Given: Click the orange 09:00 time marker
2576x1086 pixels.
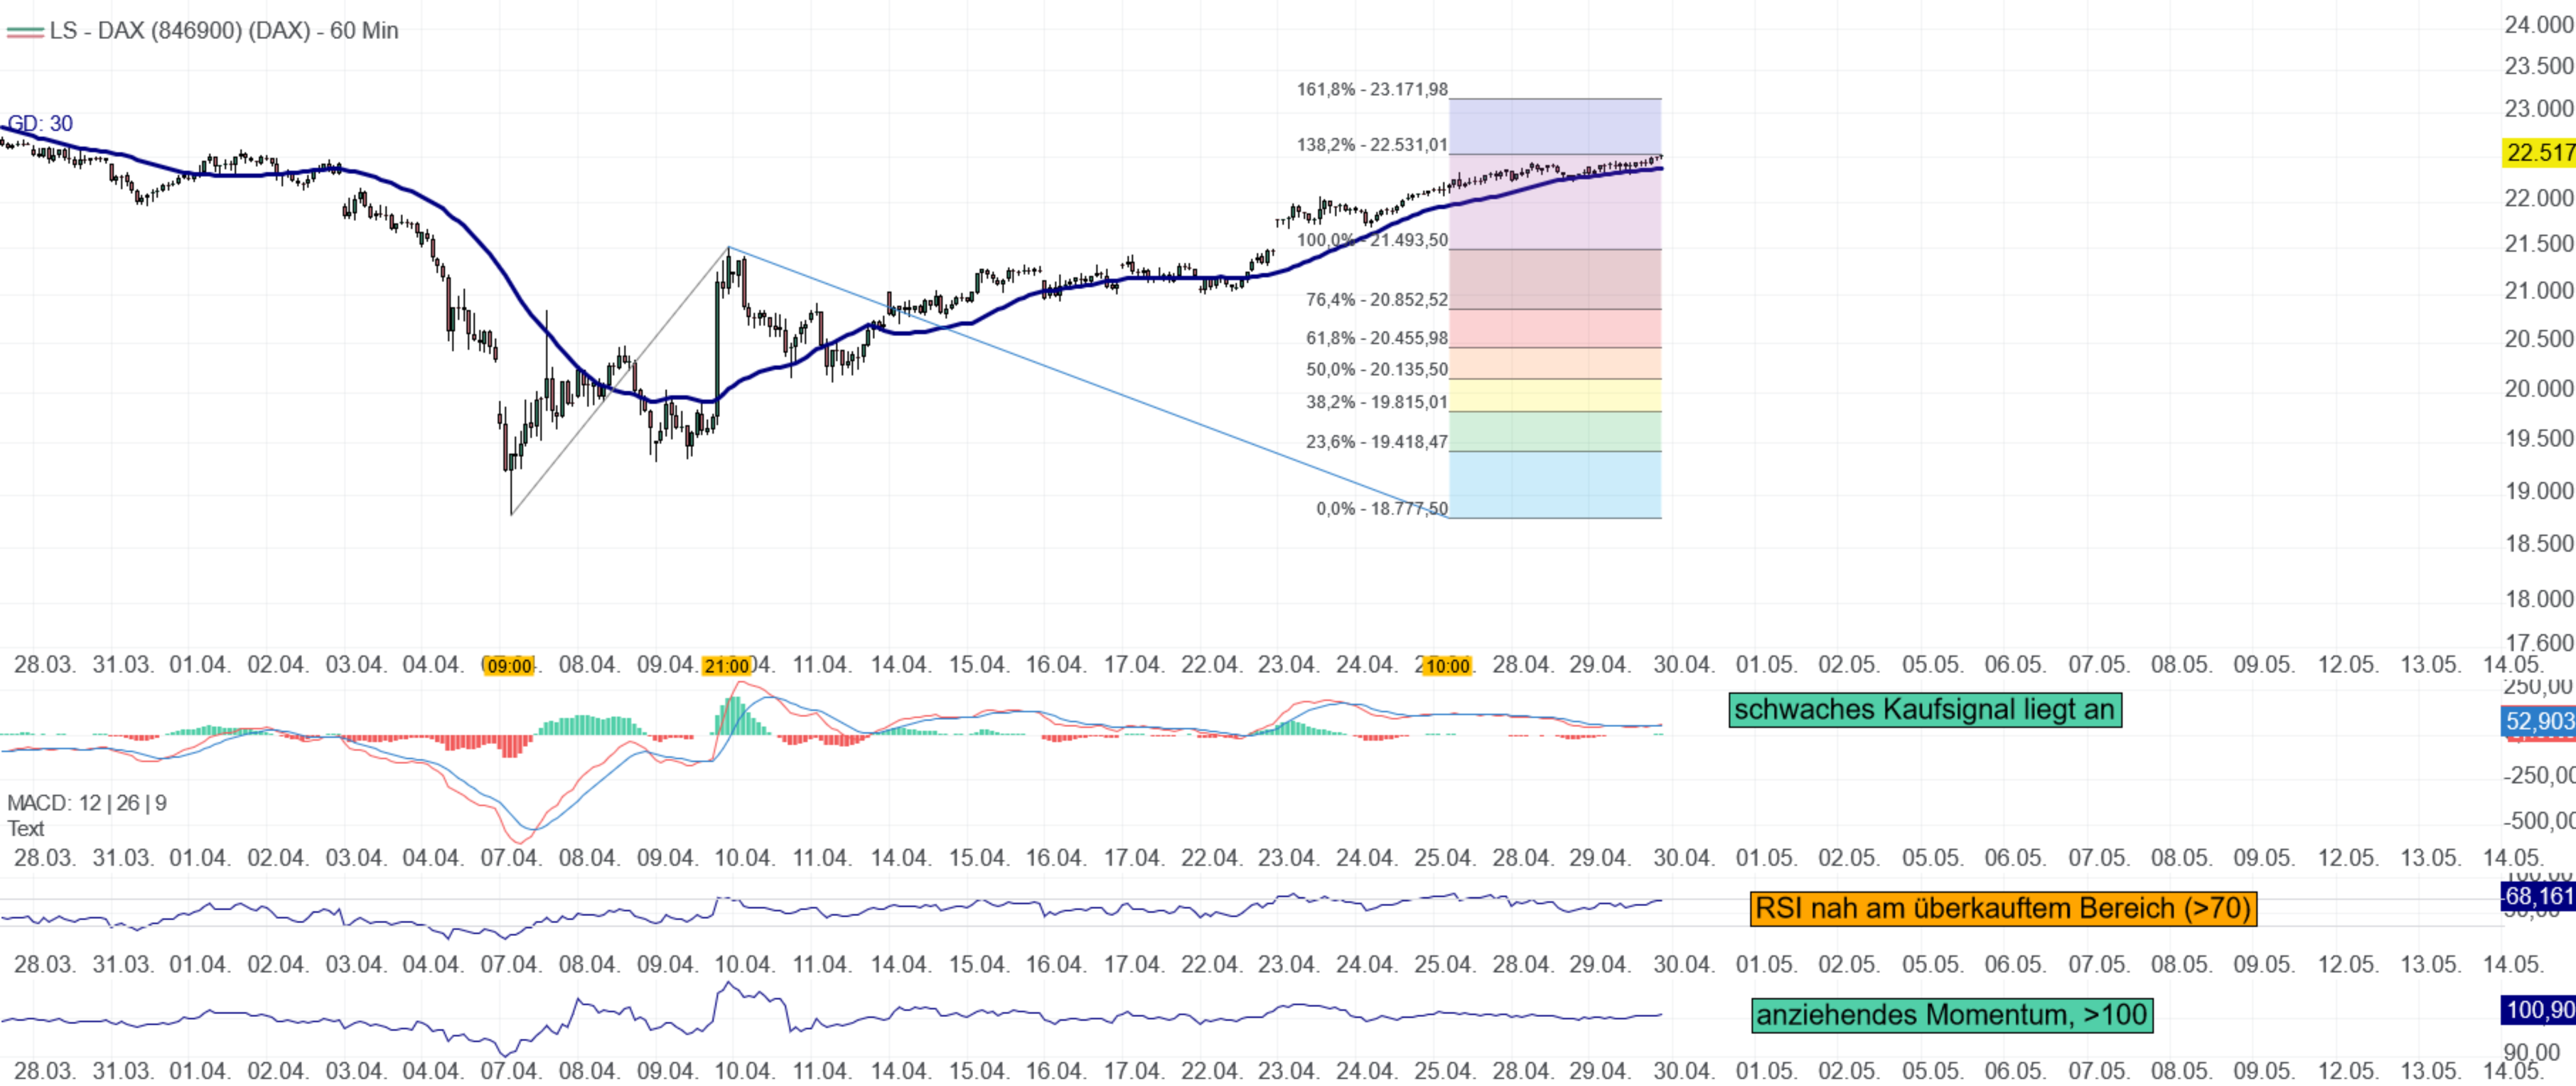Looking at the screenshot, I should (x=509, y=667).
